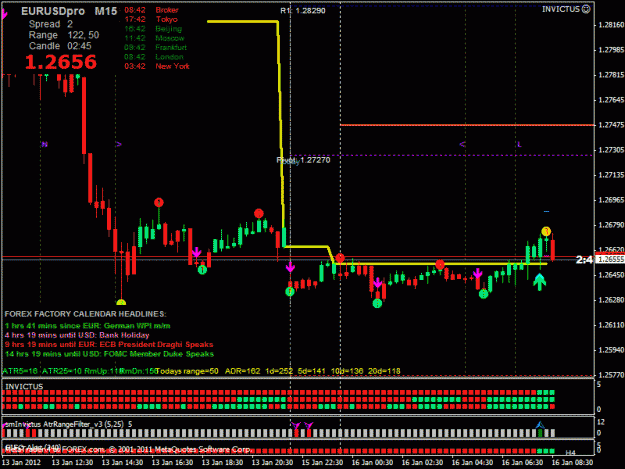Select the rightmost magenta down arrow in the main chart
This screenshot has height=469, width=625.
478,273
